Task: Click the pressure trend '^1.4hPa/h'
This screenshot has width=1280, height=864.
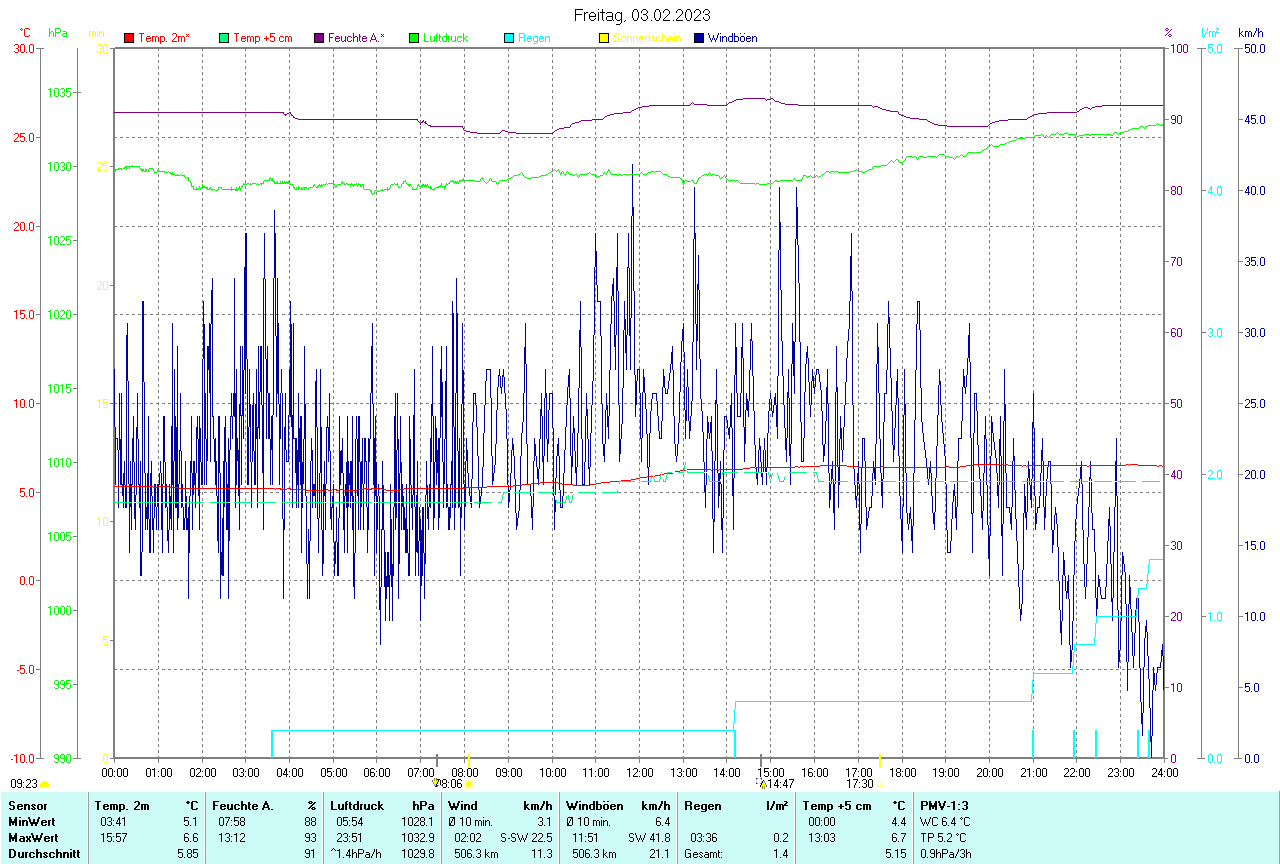Action: point(356,853)
